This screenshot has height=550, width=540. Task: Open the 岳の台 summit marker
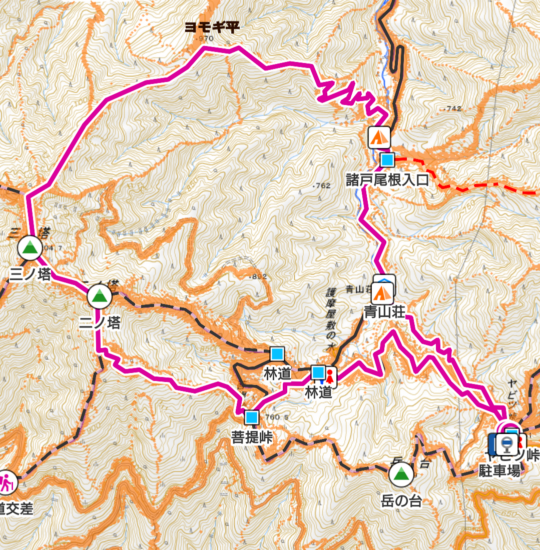(401, 475)
